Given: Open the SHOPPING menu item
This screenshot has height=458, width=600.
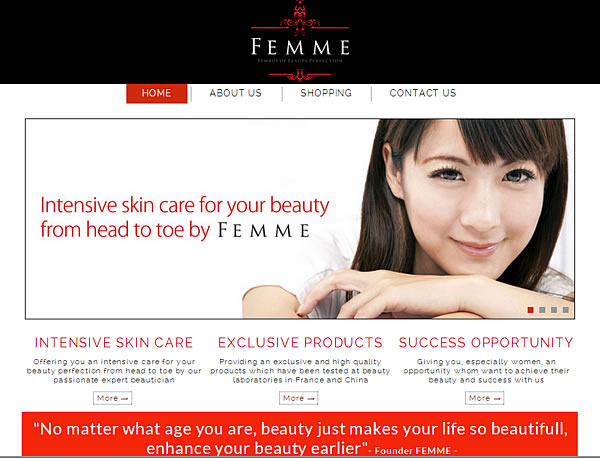Looking at the screenshot, I should click(x=326, y=93).
